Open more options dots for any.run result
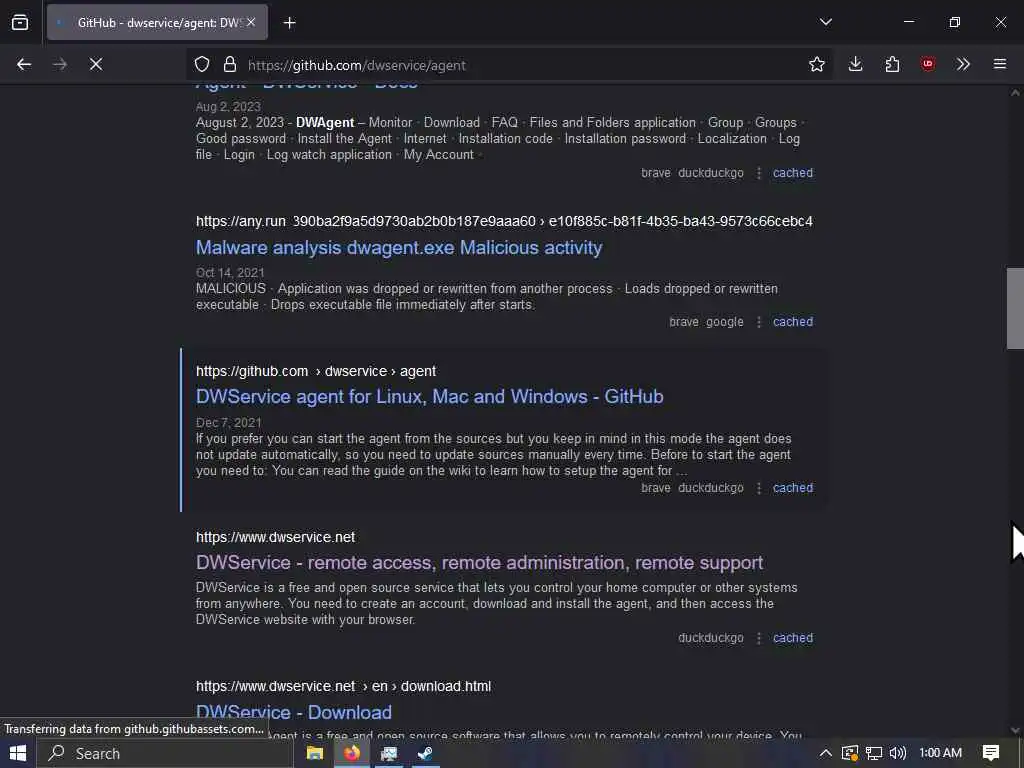The width and height of the screenshot is (1024, 768). 758,322
